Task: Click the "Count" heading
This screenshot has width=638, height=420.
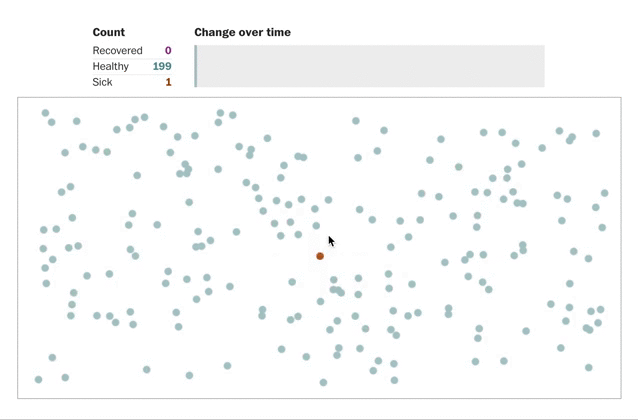Action: click(x=109, y=32)
